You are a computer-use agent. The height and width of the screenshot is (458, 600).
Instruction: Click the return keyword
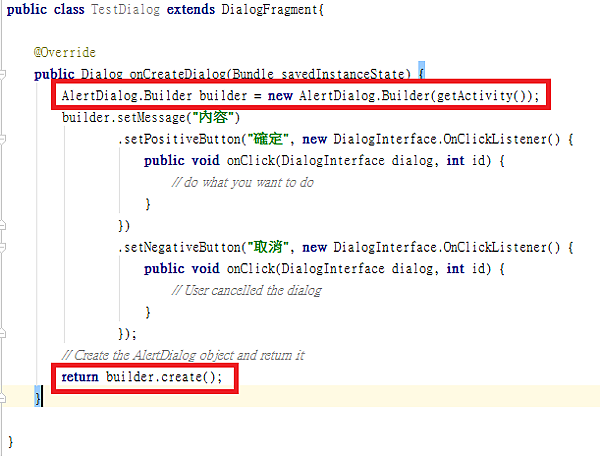point(80,377)
